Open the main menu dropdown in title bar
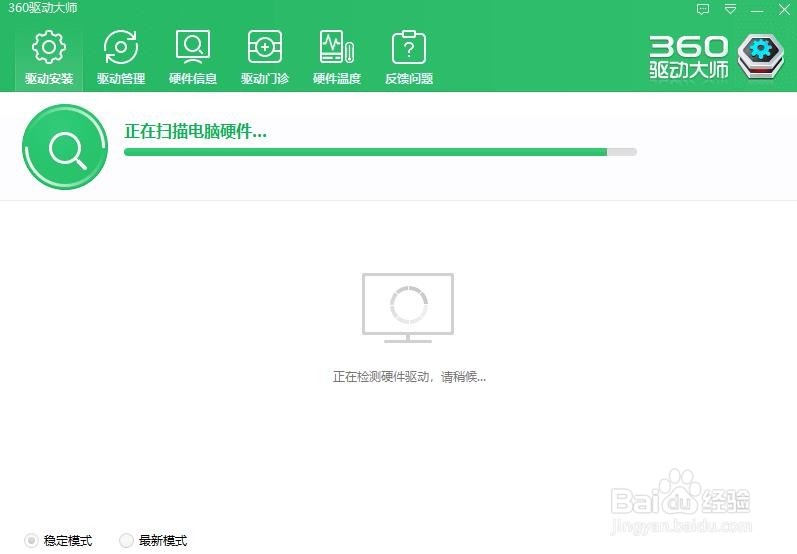The height and width of the screenshot is (554, 797). (730, 9)
